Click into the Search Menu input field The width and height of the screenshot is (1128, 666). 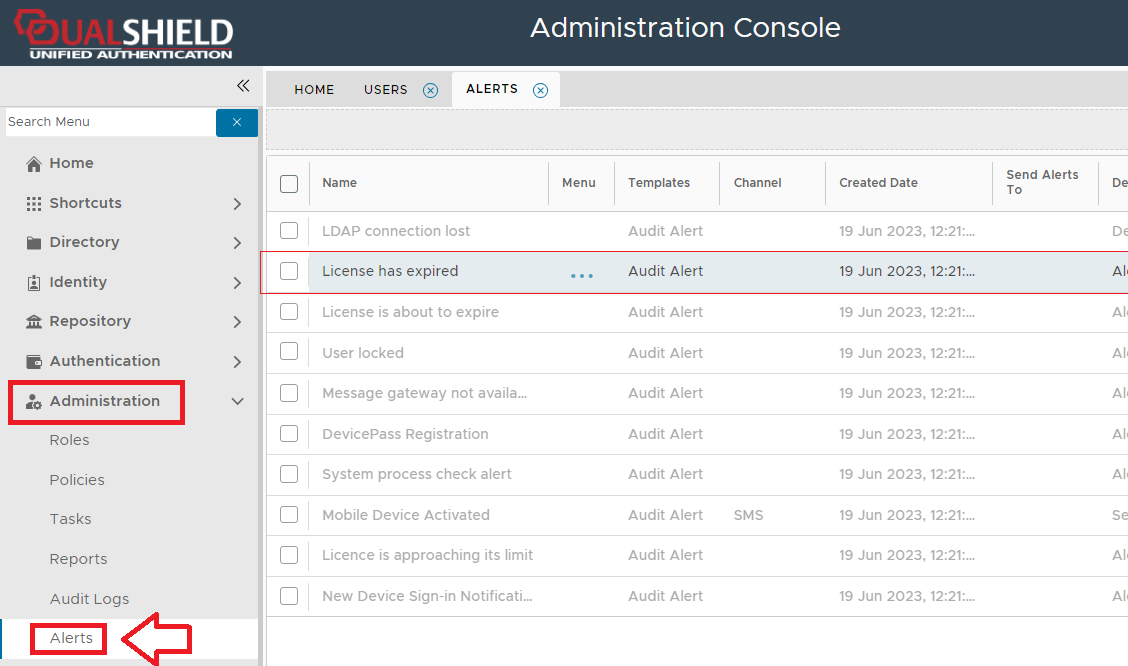coord(108,122)
